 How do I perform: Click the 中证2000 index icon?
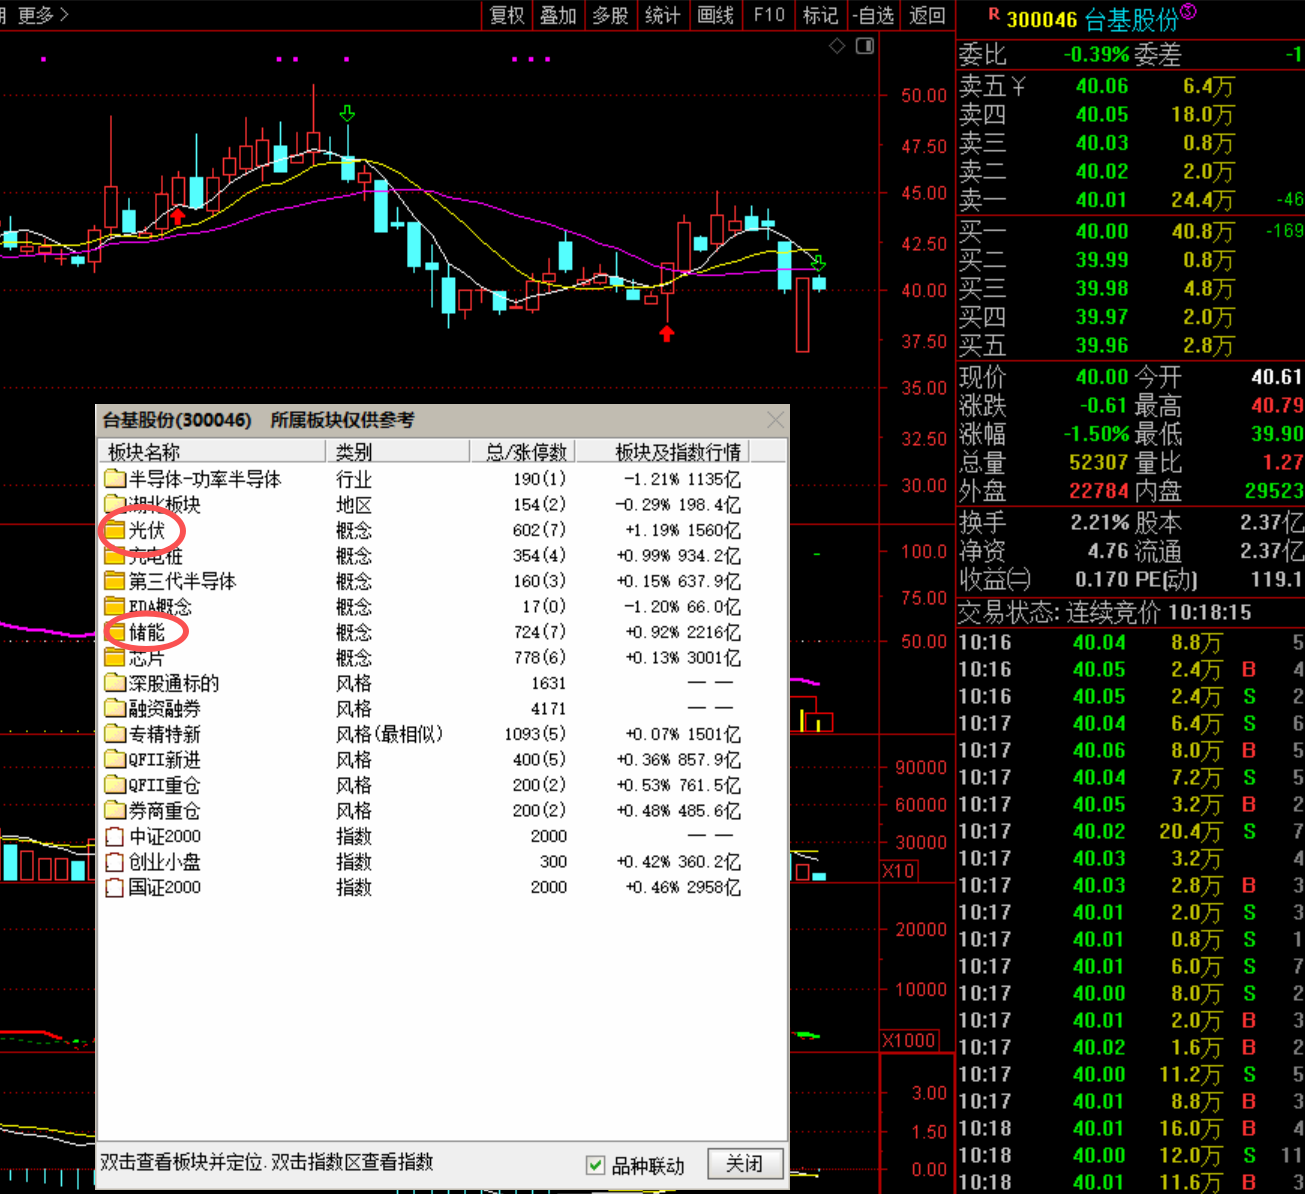(x=115, y=836)
